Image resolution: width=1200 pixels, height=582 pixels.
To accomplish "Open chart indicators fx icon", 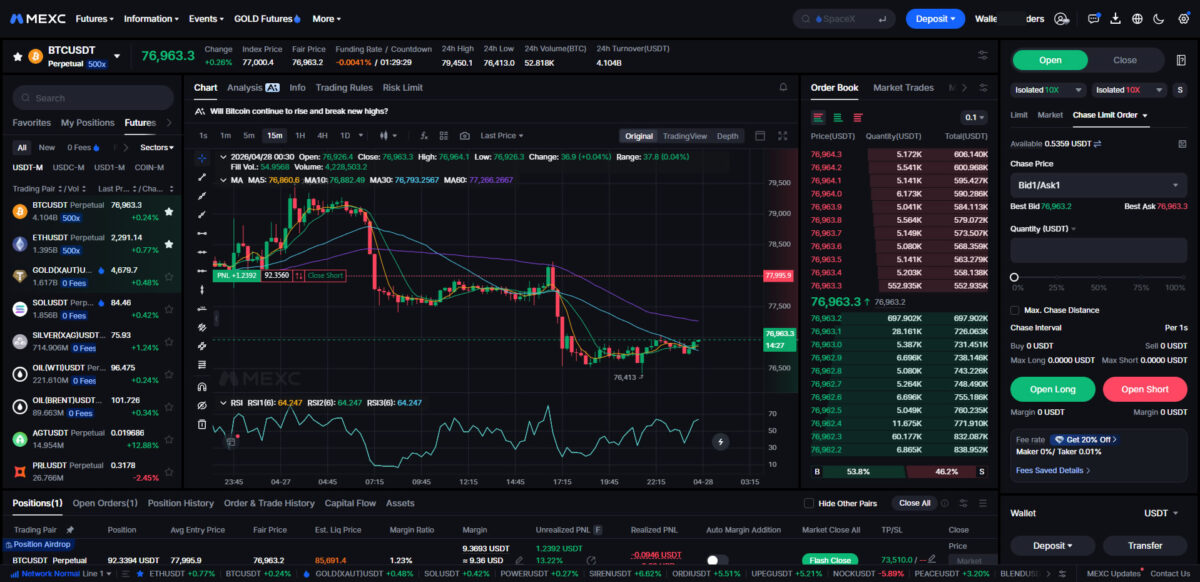I will point(424,136).
